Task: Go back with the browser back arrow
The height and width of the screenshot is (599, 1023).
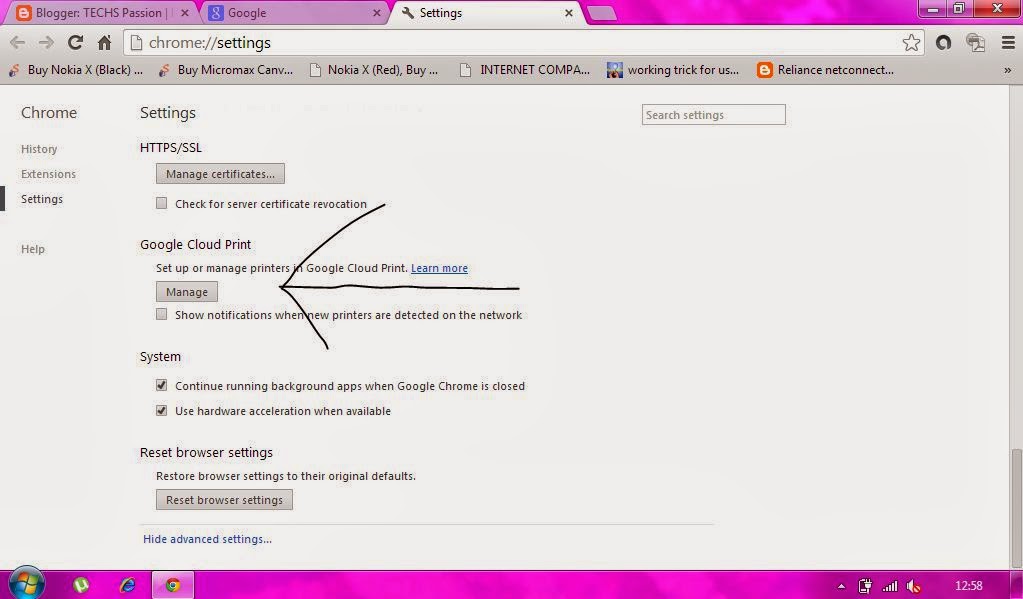Action: click(18, 43)
